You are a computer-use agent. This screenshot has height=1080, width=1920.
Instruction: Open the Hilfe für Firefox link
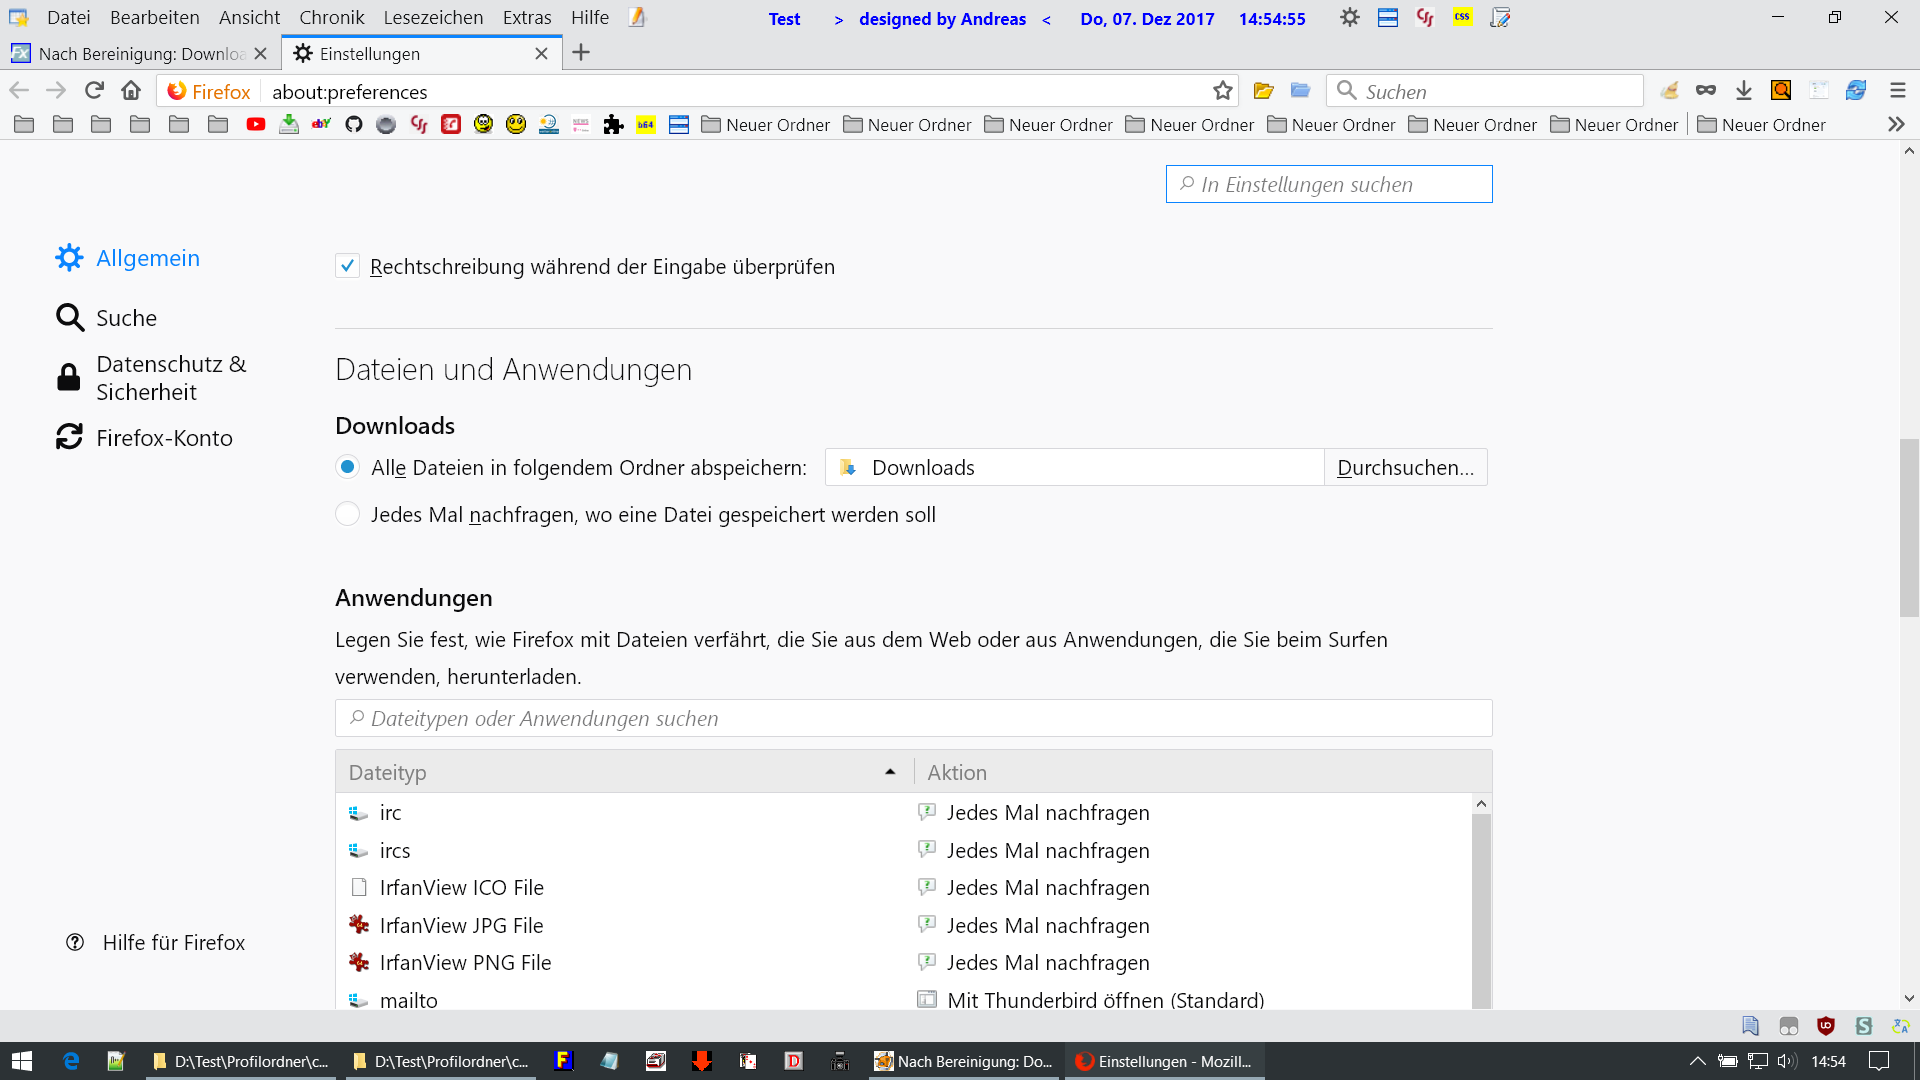pos(173,942)
